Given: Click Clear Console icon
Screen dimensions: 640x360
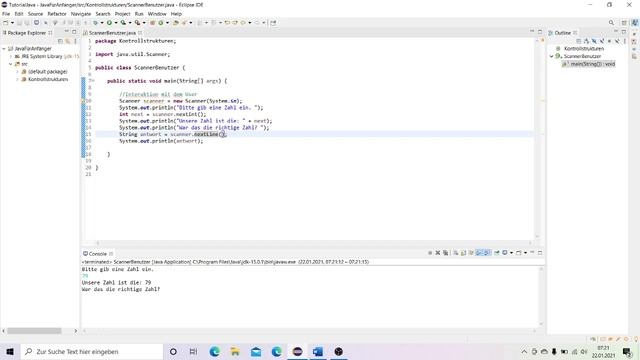Looking at the screenshot, I should [x=456, y=253].
